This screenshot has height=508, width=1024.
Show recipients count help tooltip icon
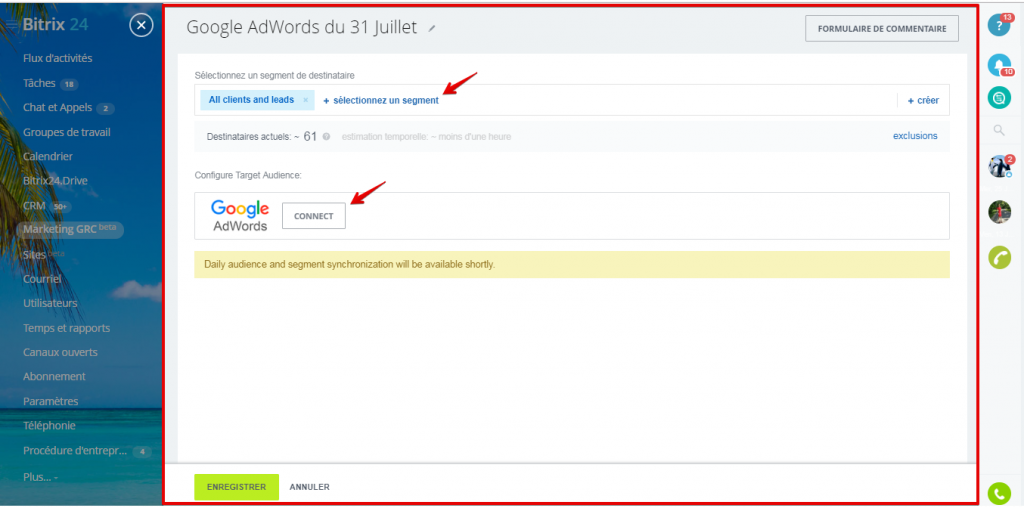tap(327, 136)
